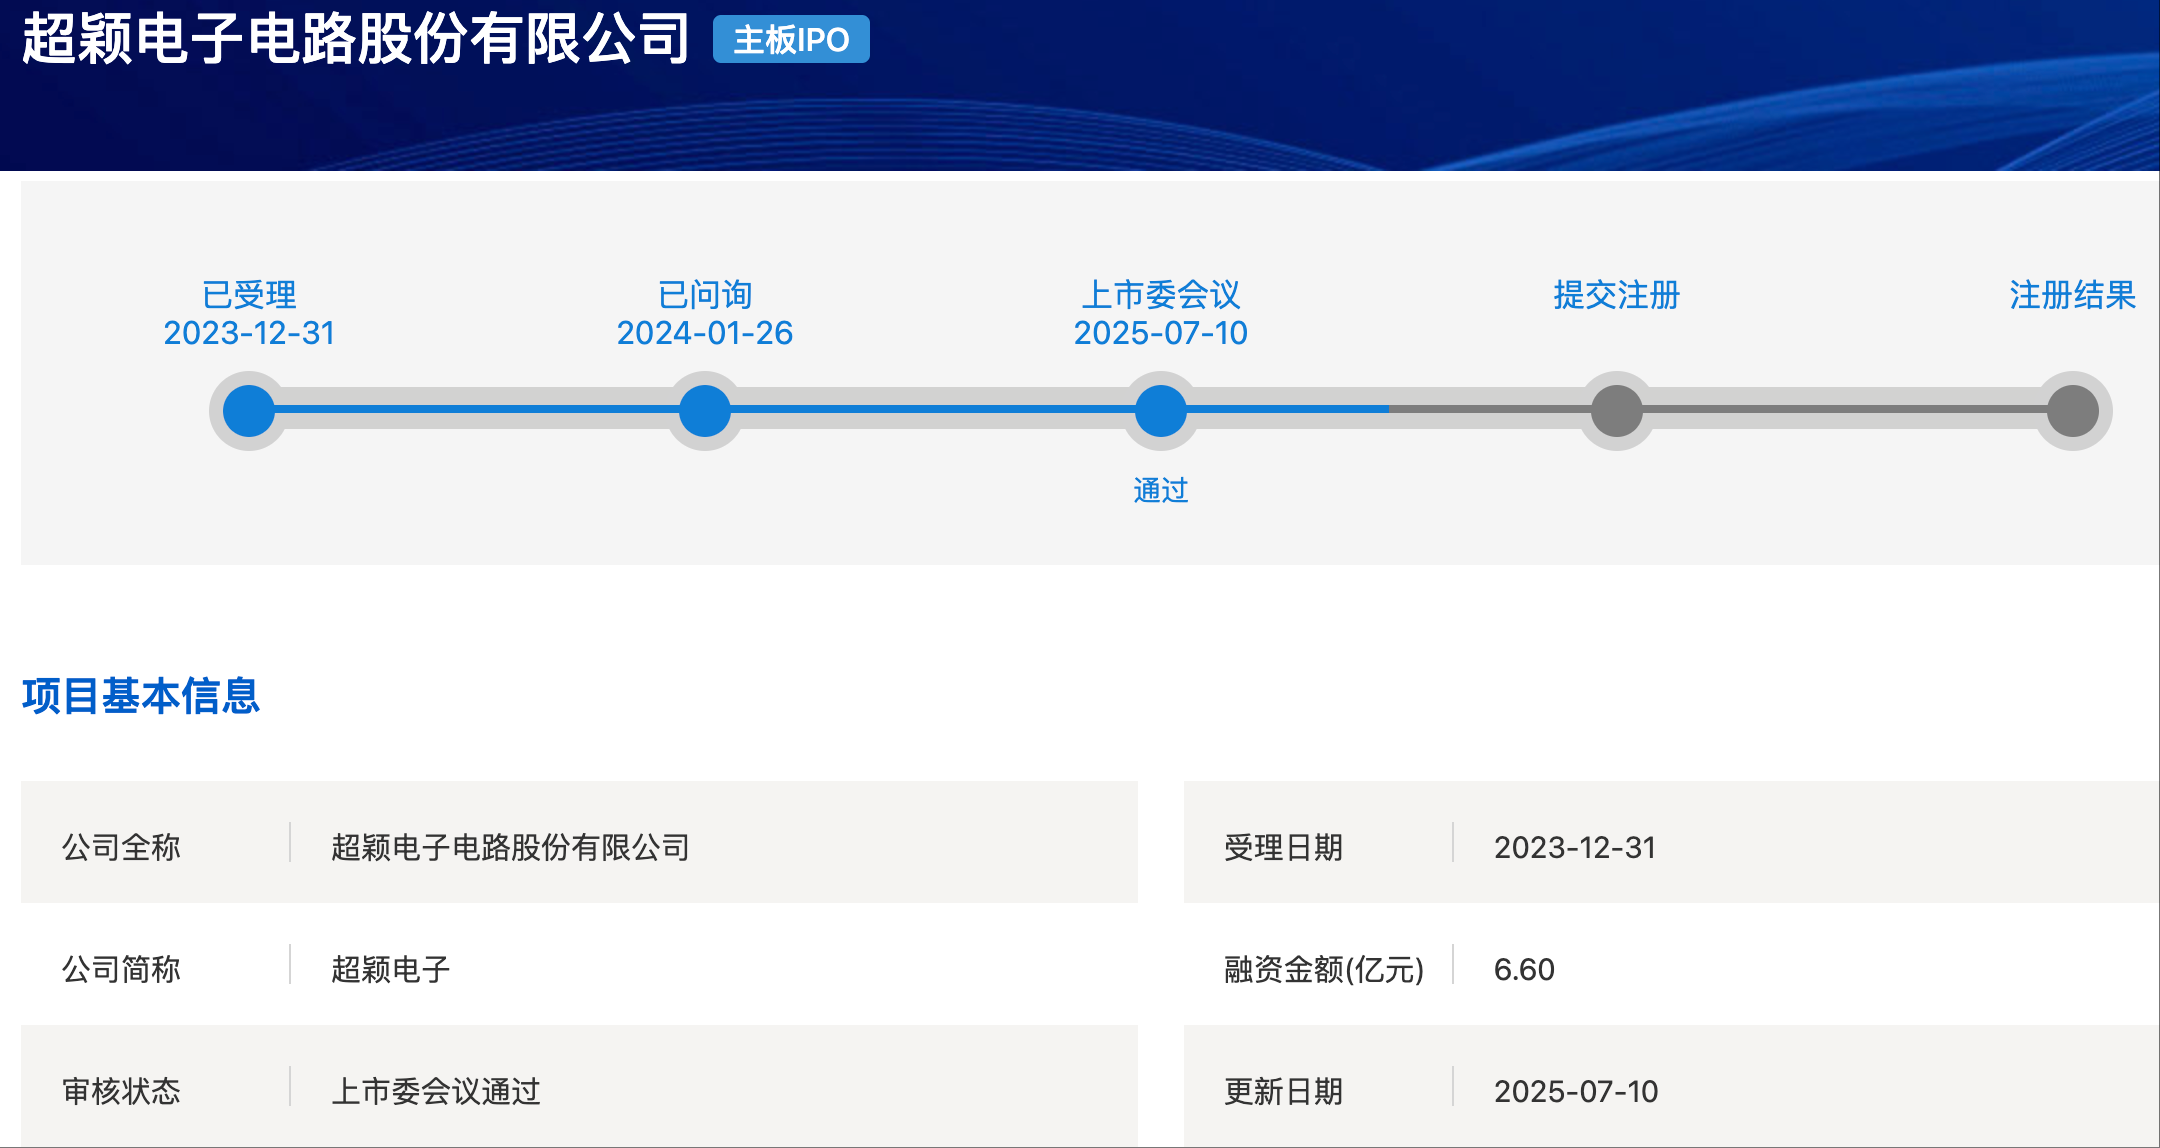Click the 2024-01-26 inquiry date on timeline
This screenshot has width=2160, height=1148.
pos(705,333)
